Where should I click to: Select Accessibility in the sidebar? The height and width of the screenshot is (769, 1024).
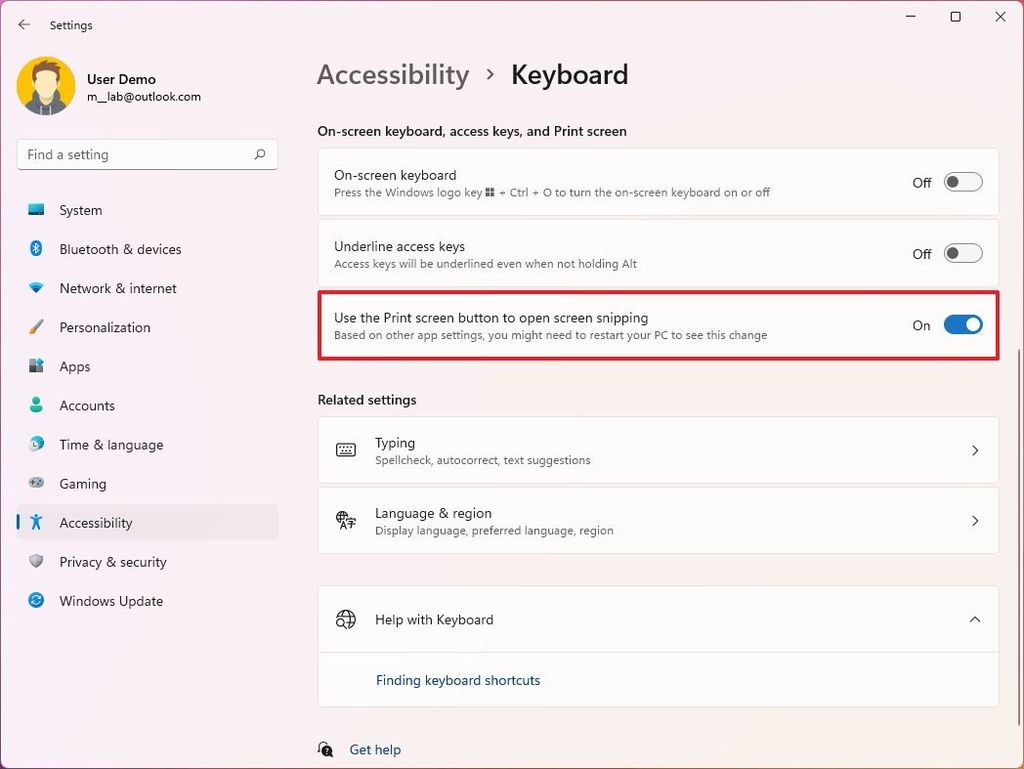point(95,522)
